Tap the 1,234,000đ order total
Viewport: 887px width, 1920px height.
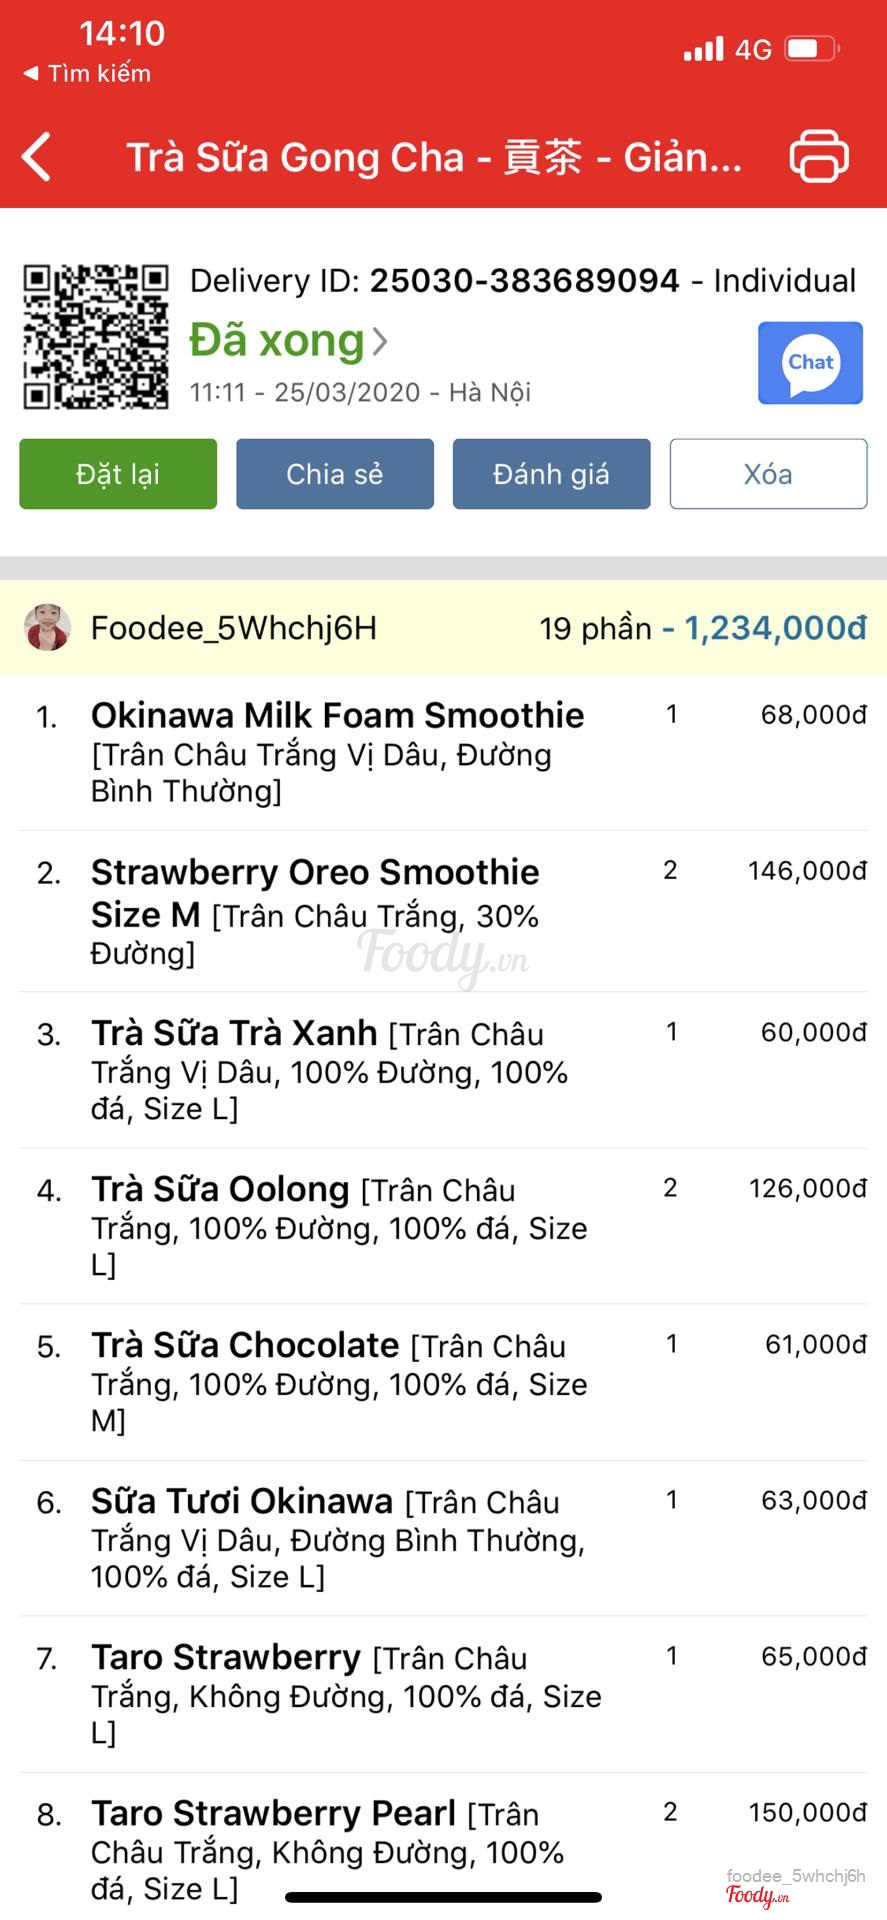tap(775, 628)
